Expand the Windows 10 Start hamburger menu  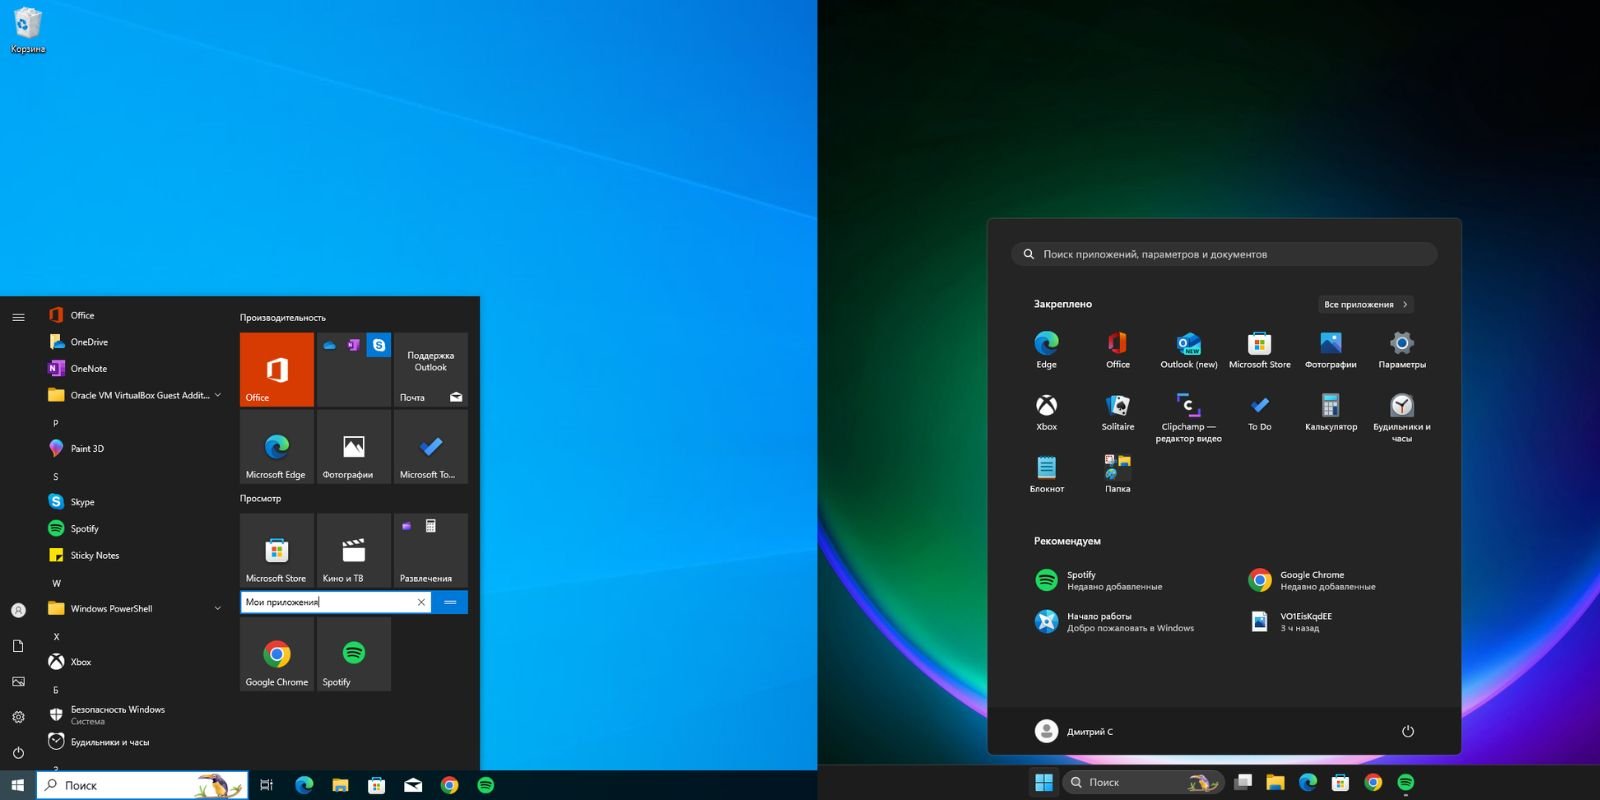pyautogui.click(x=18, y=317)
